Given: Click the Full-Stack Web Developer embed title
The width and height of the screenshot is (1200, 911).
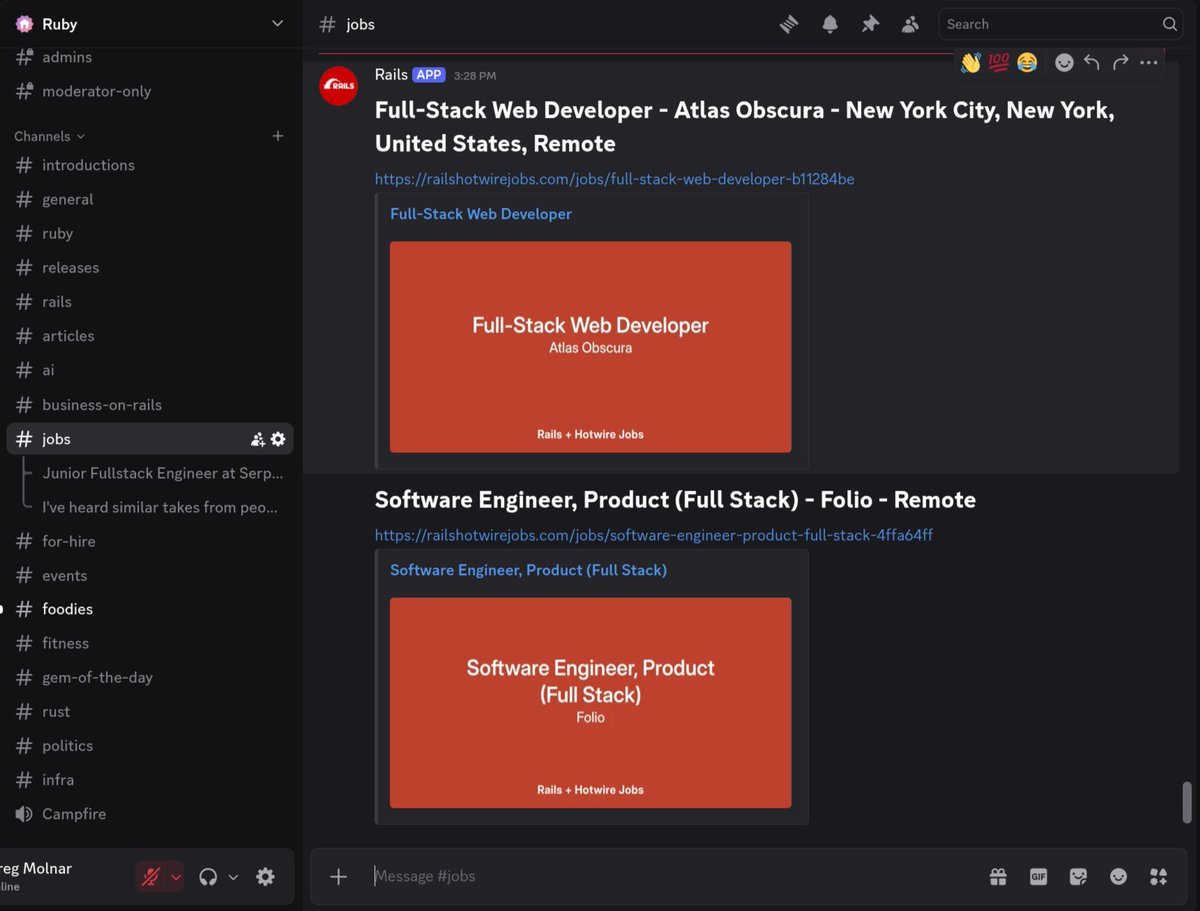Looking at the screenshot, I should click(x=481, y=214).
